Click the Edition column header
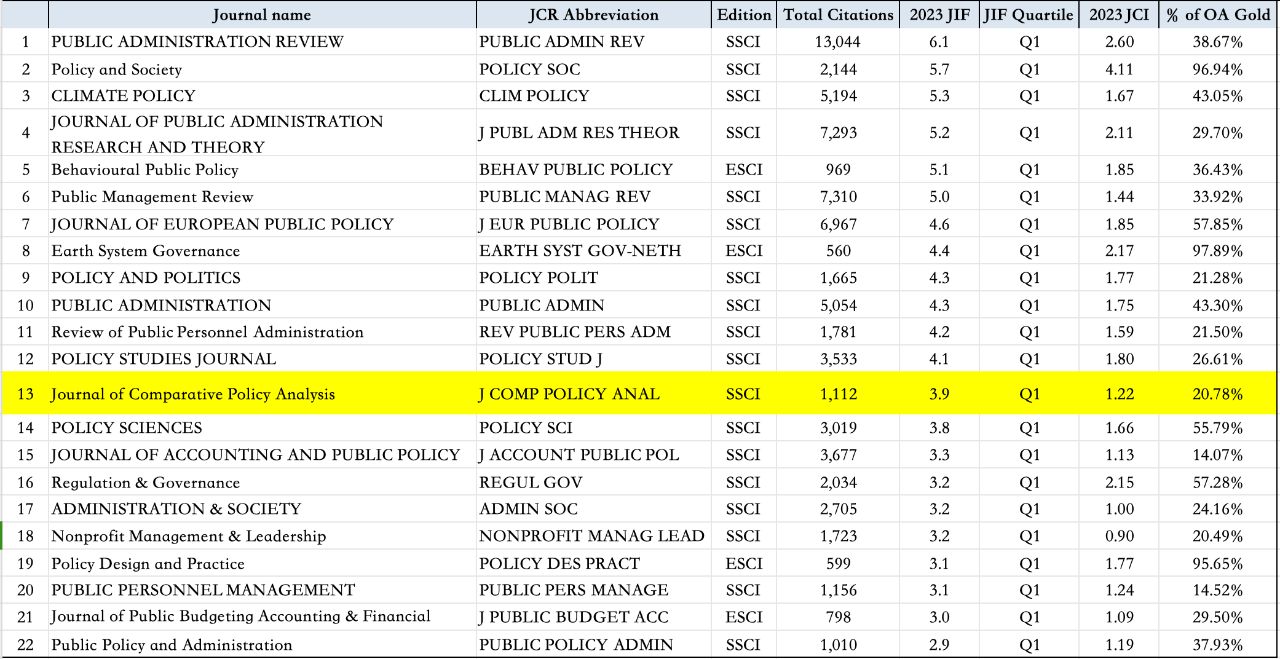1280x659 pixels. pyautogui.click(x=744, y=15)
